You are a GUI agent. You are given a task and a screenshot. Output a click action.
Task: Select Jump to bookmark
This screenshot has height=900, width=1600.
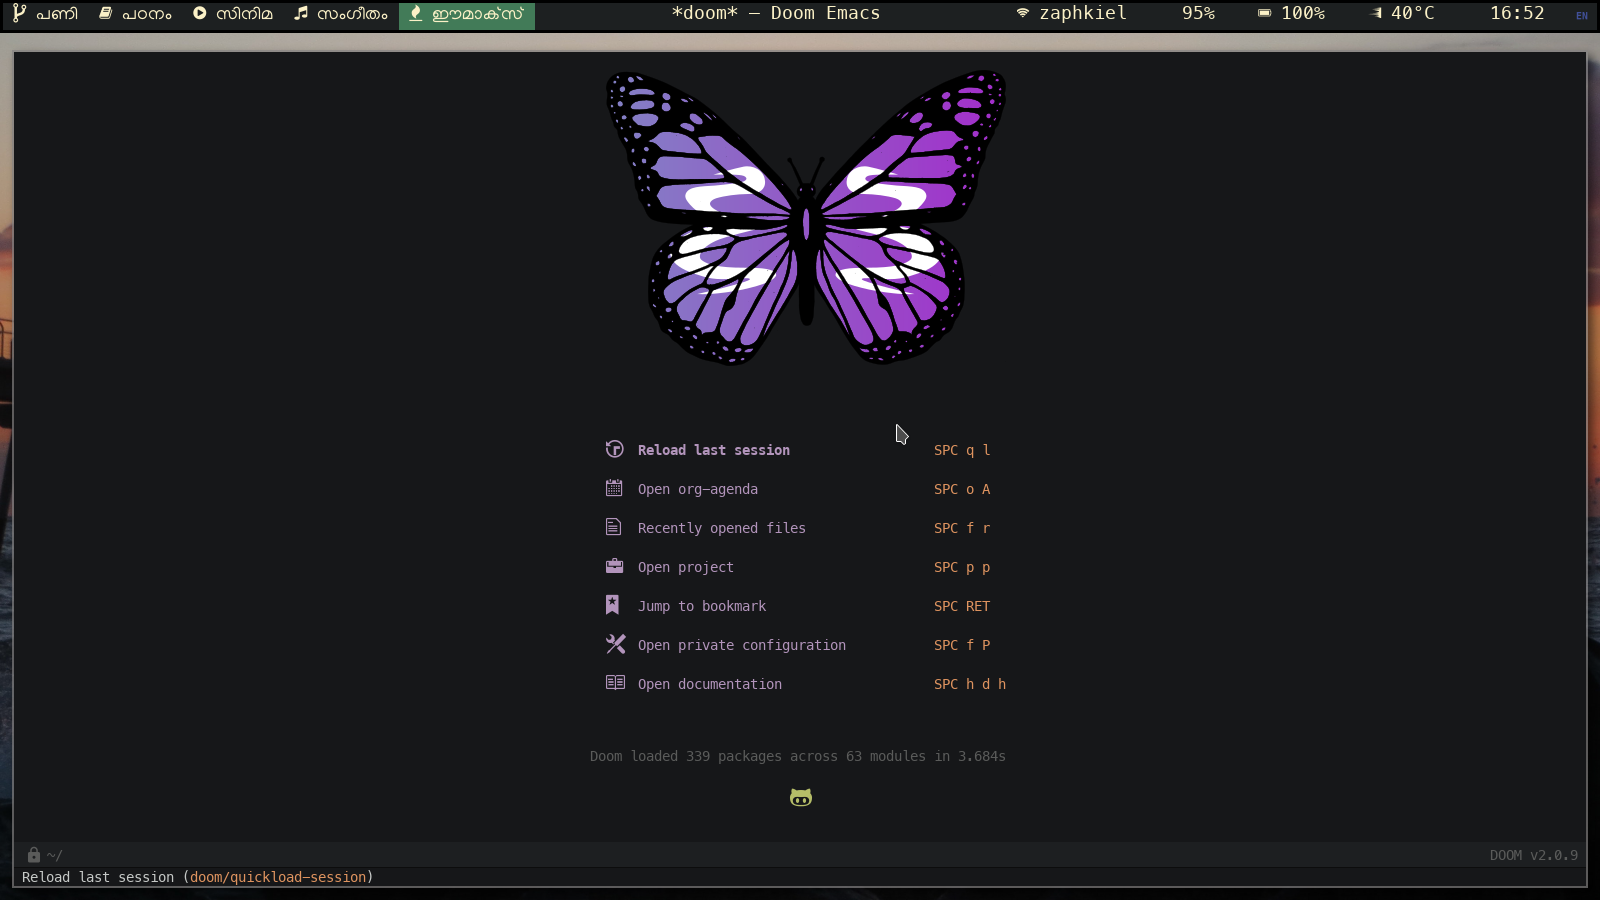point(702,606)
